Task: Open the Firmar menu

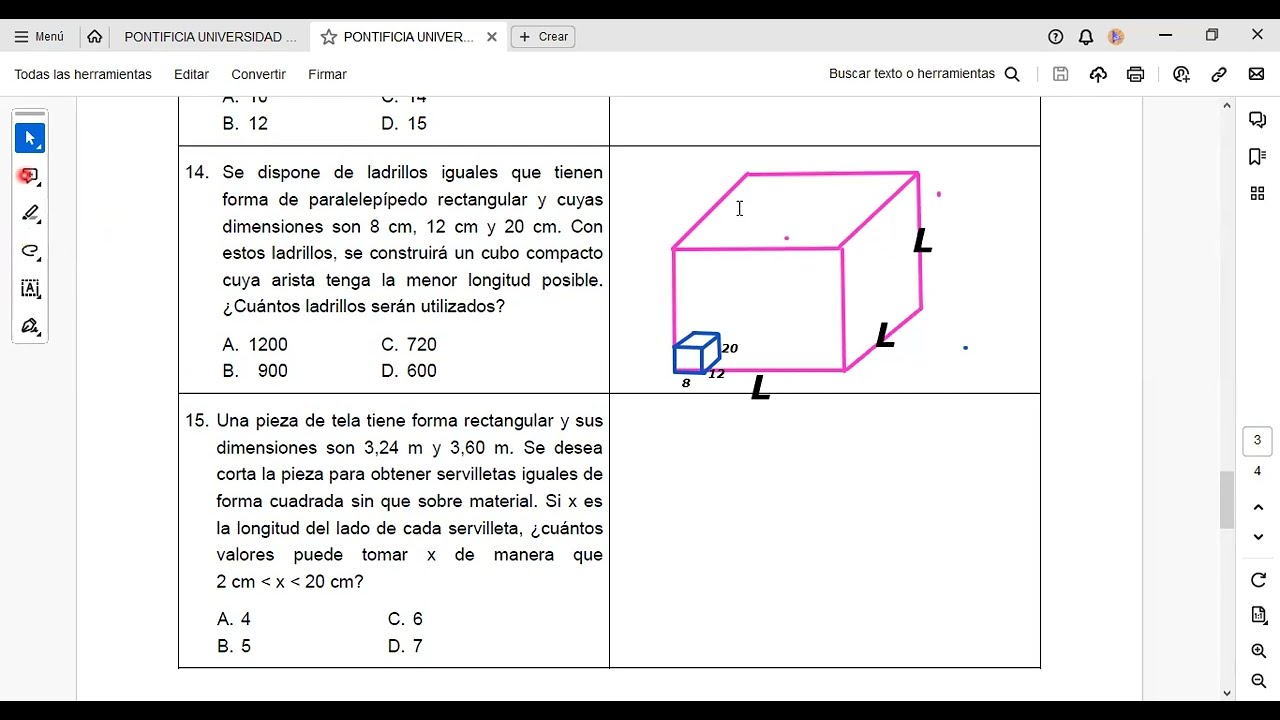Action: coord(327,74)
